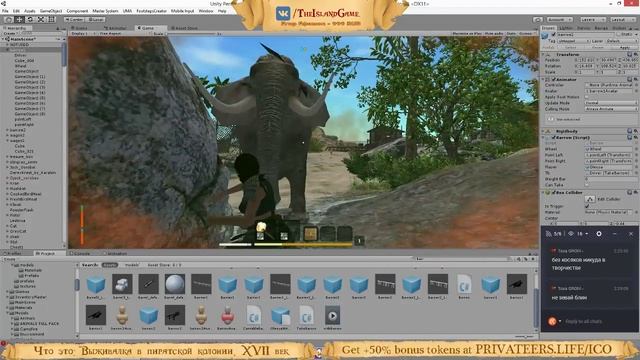Screen dimensions: 640x360
Task: Click the cloud services icon
Action: 538,19
